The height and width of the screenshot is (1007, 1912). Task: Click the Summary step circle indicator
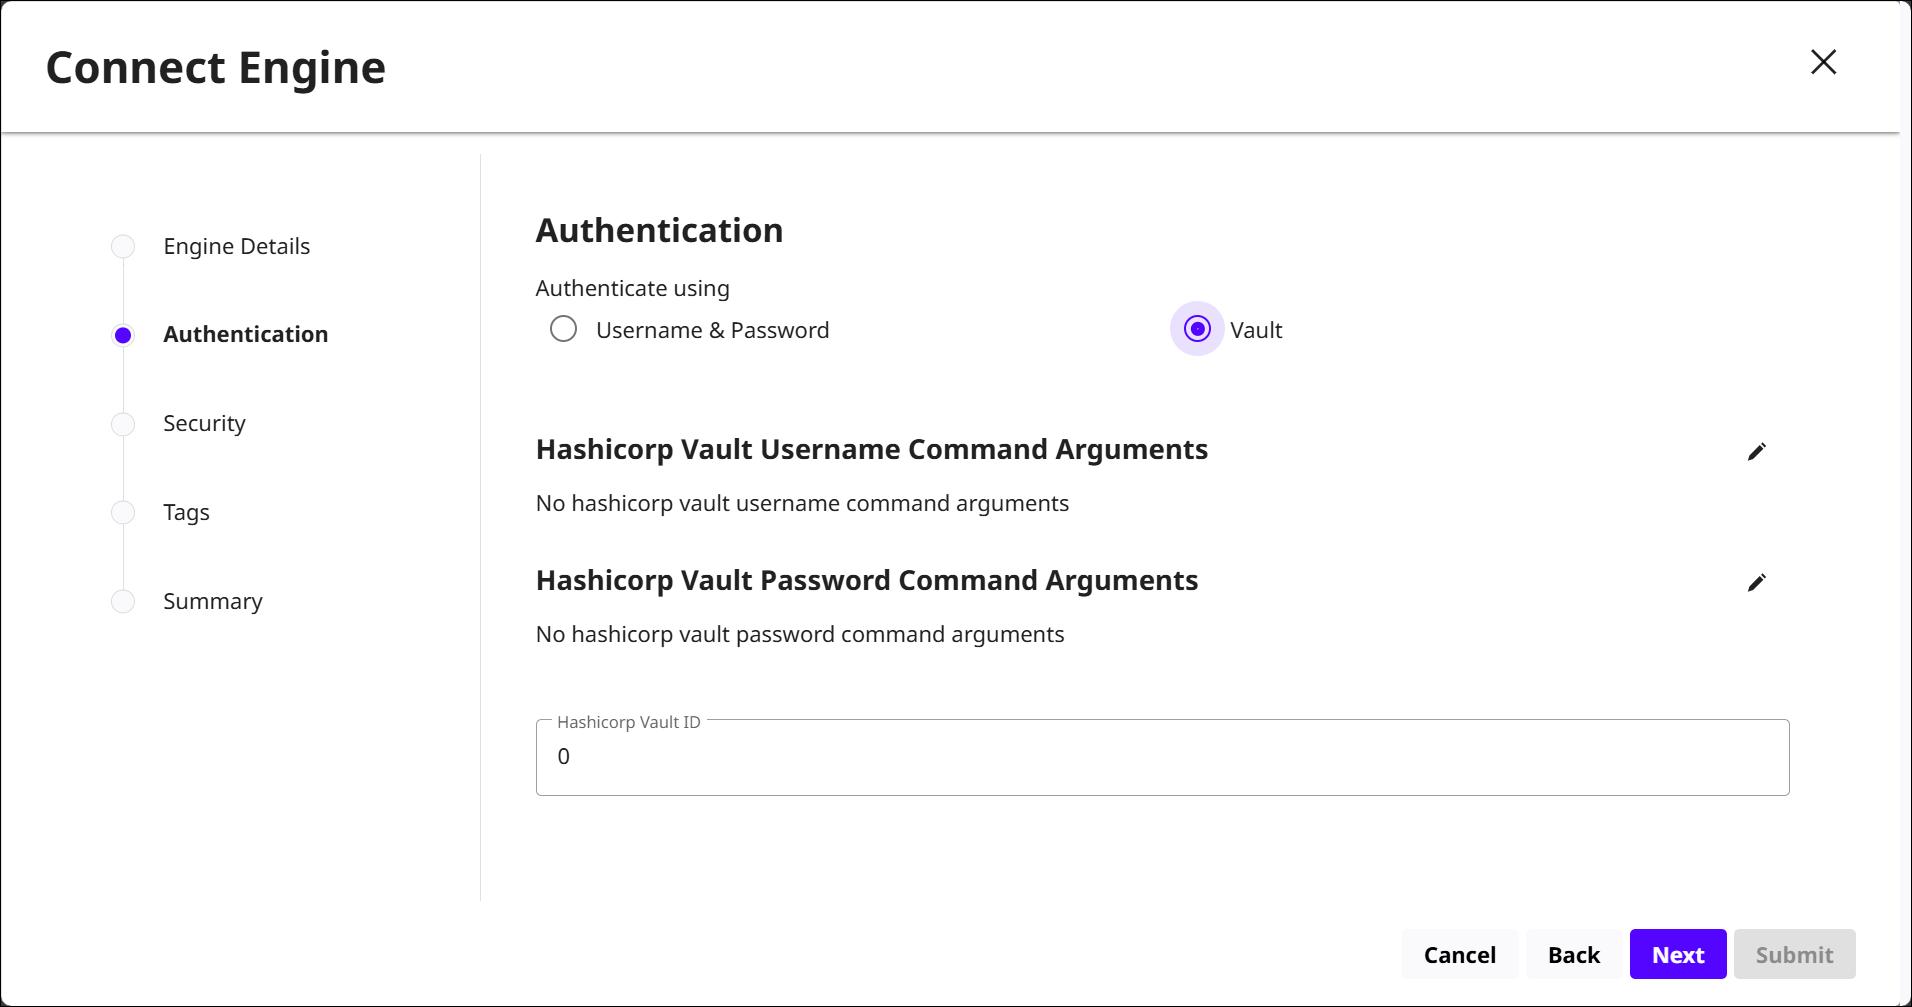123,601
